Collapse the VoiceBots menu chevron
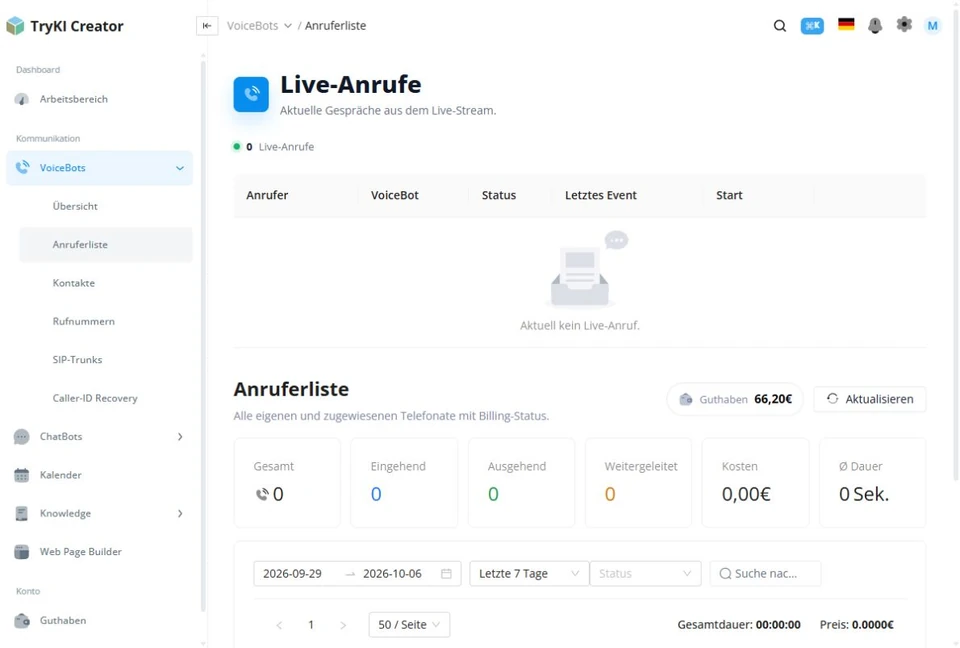This screenshot has width=960, height=648. pos(179,168)
